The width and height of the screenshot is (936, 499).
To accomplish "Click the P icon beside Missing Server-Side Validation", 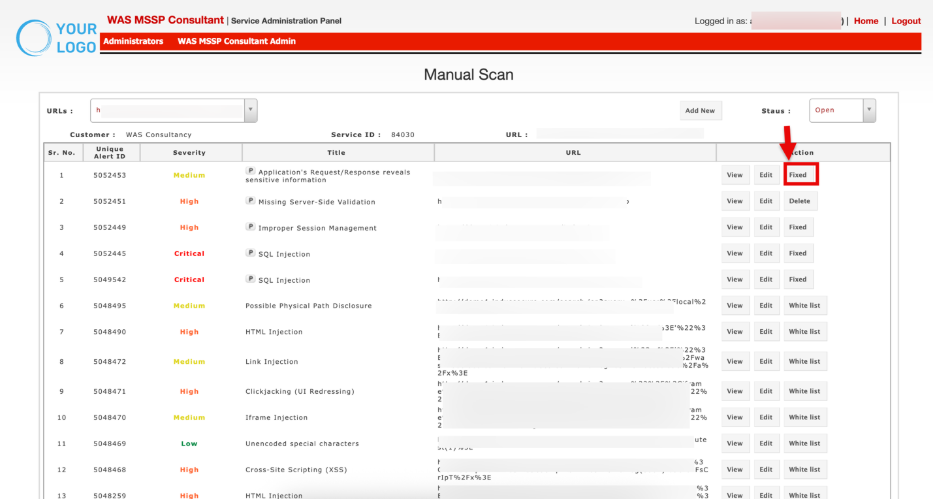I will [251, 201].
